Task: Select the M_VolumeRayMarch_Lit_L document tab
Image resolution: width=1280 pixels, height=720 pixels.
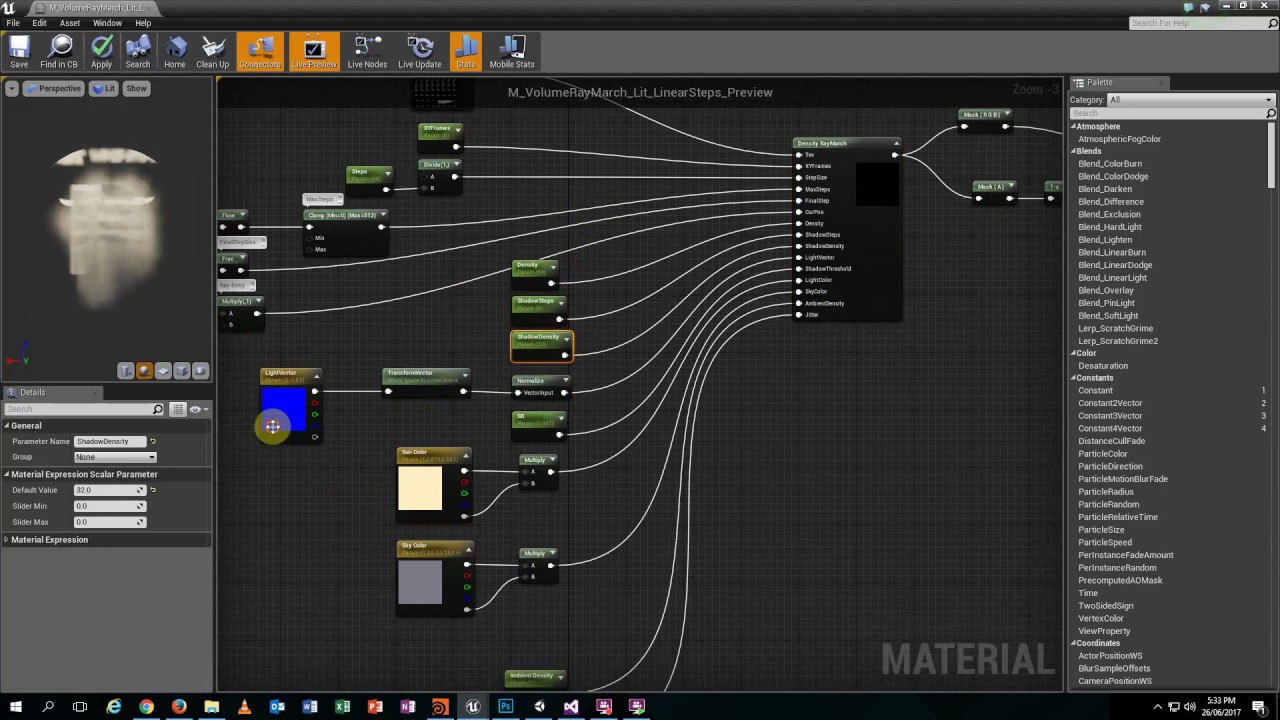Action: [95, 8]
